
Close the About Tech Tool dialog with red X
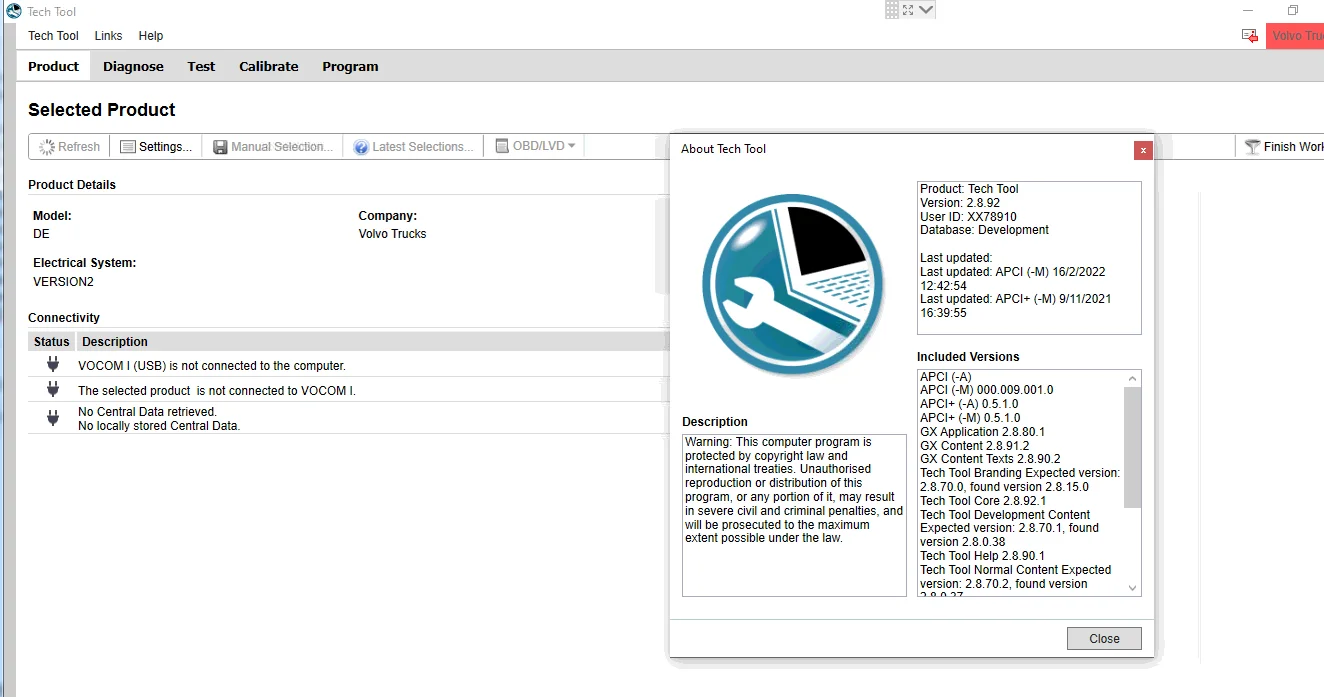coord(1143,150)
